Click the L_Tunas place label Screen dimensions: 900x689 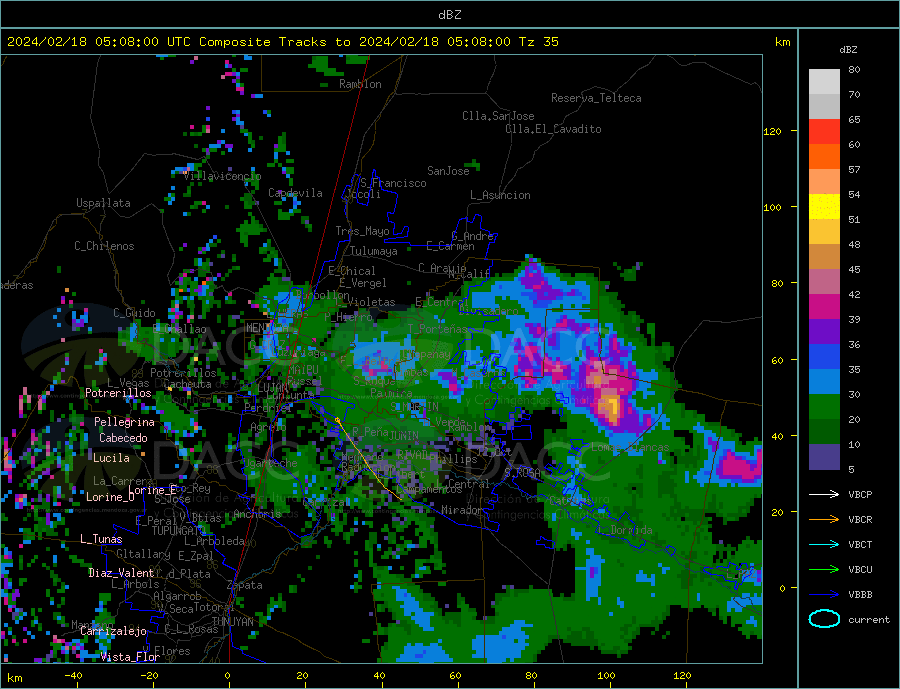tap(101, 539)
